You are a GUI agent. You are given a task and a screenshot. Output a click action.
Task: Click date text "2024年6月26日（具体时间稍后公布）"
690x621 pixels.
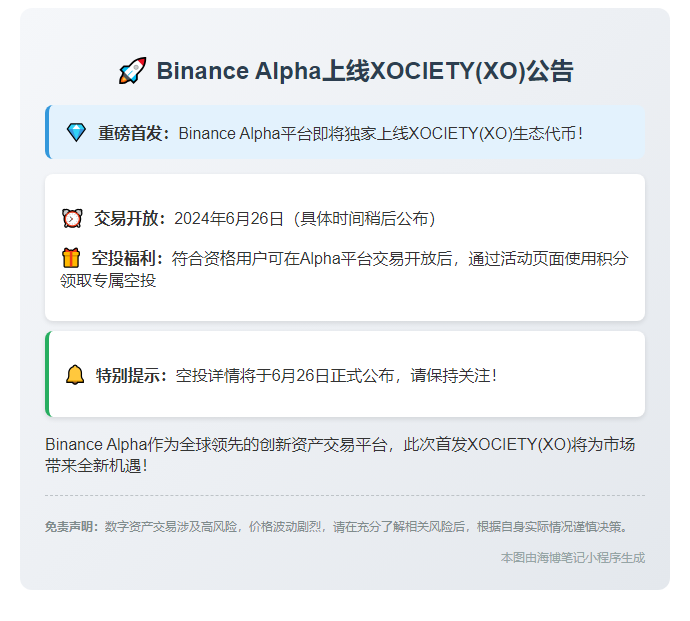click(x=306, y=218)
